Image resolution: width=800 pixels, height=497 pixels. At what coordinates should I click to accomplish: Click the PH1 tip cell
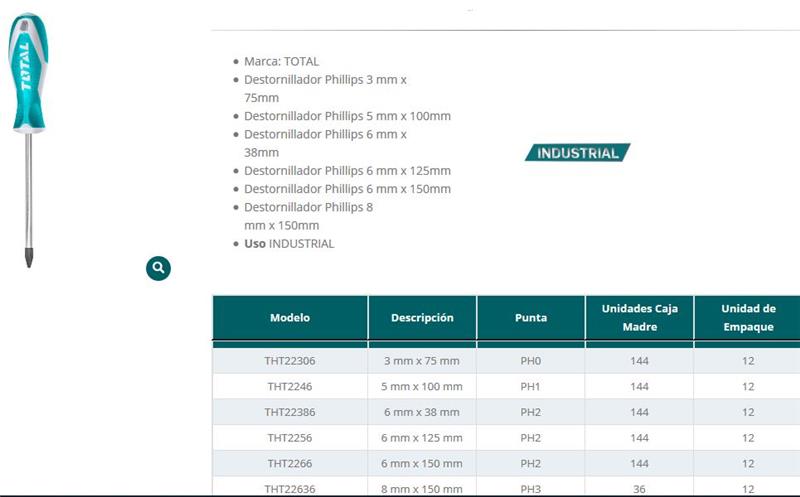coord(531,386)
